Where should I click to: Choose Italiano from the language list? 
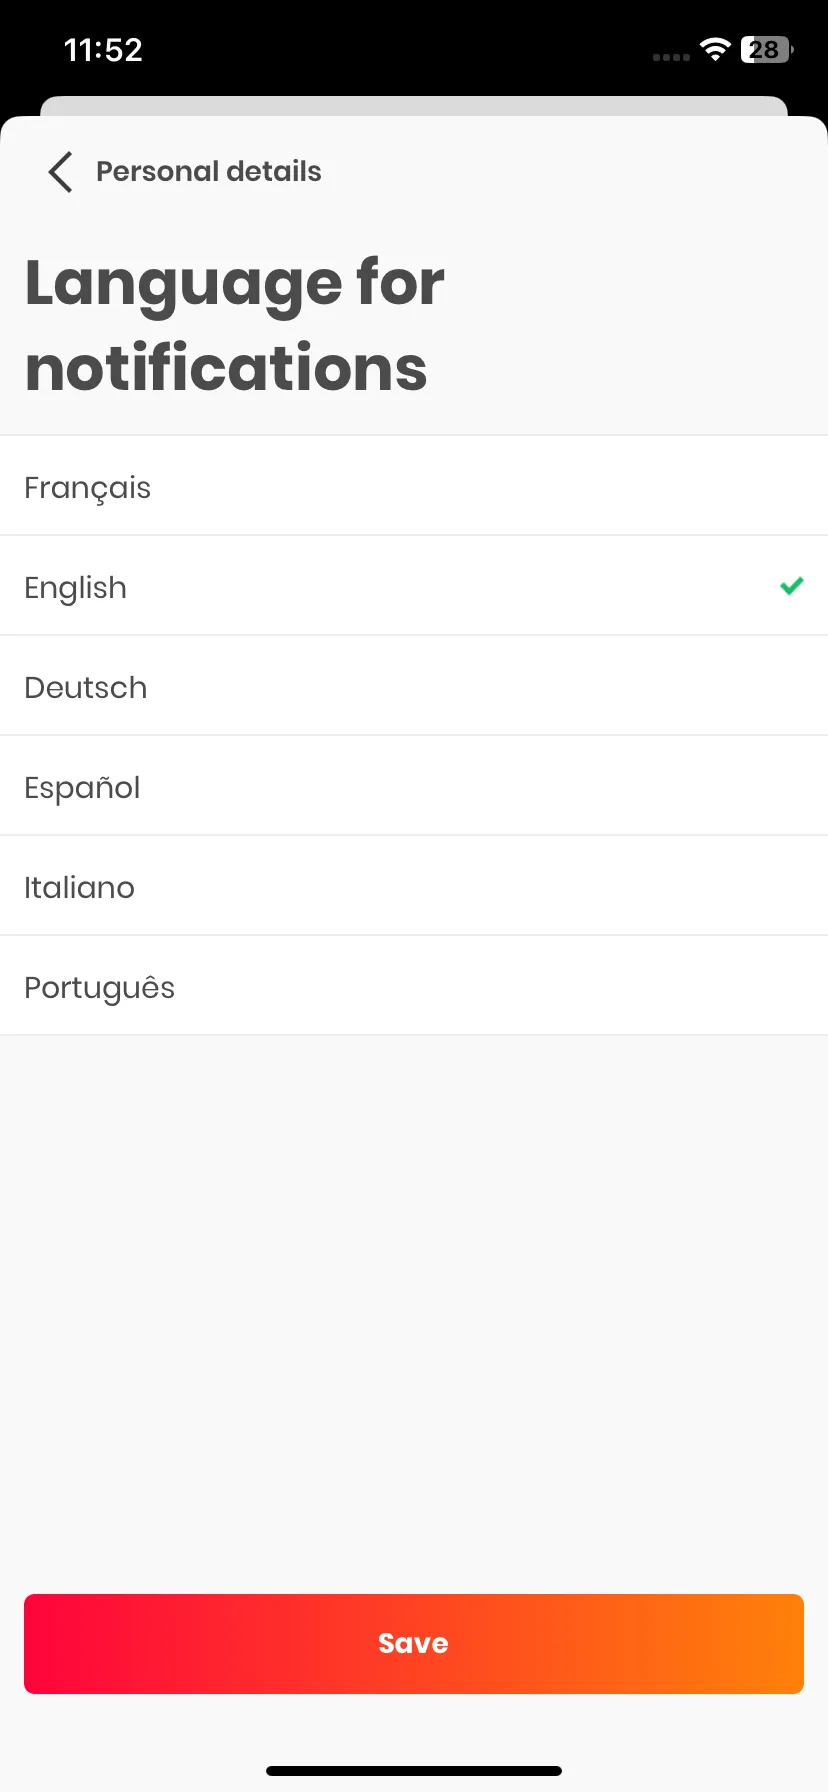coord(414,886)
